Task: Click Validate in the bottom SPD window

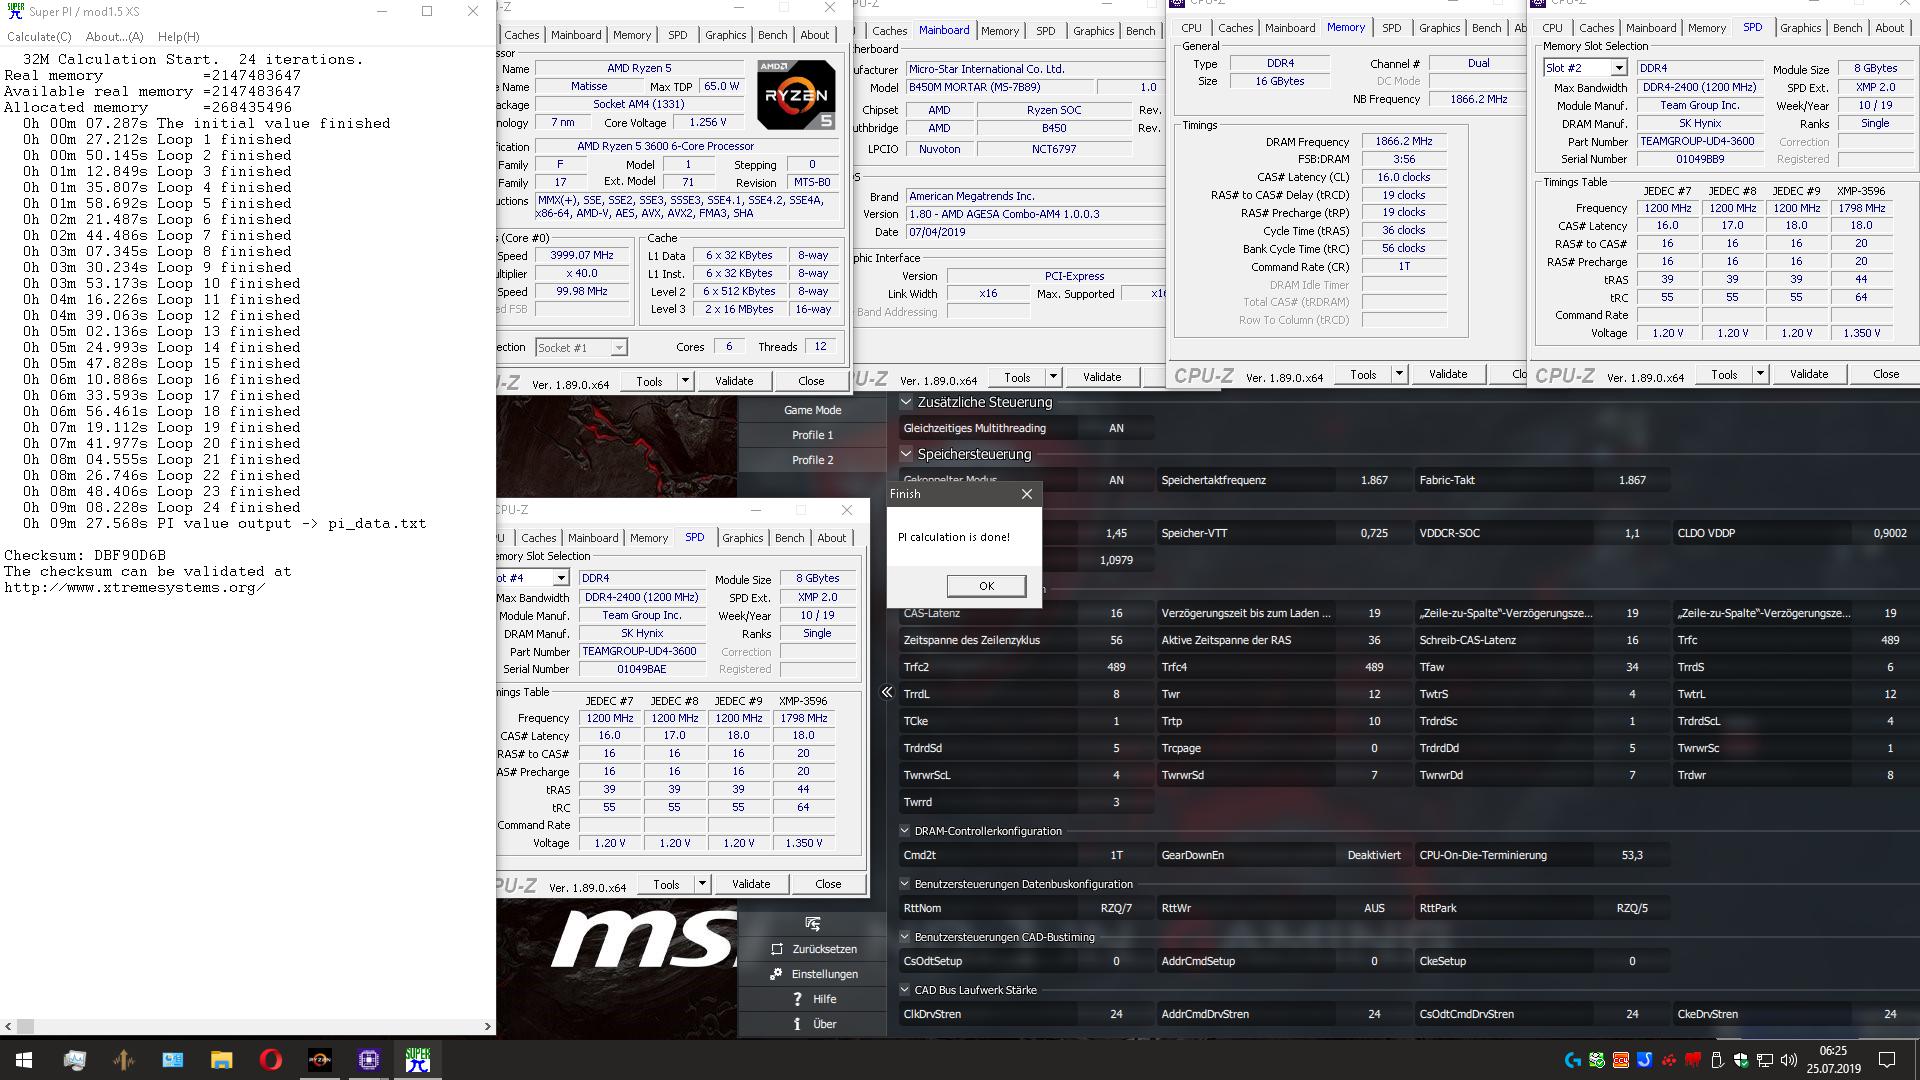Action: pos(751,884)
